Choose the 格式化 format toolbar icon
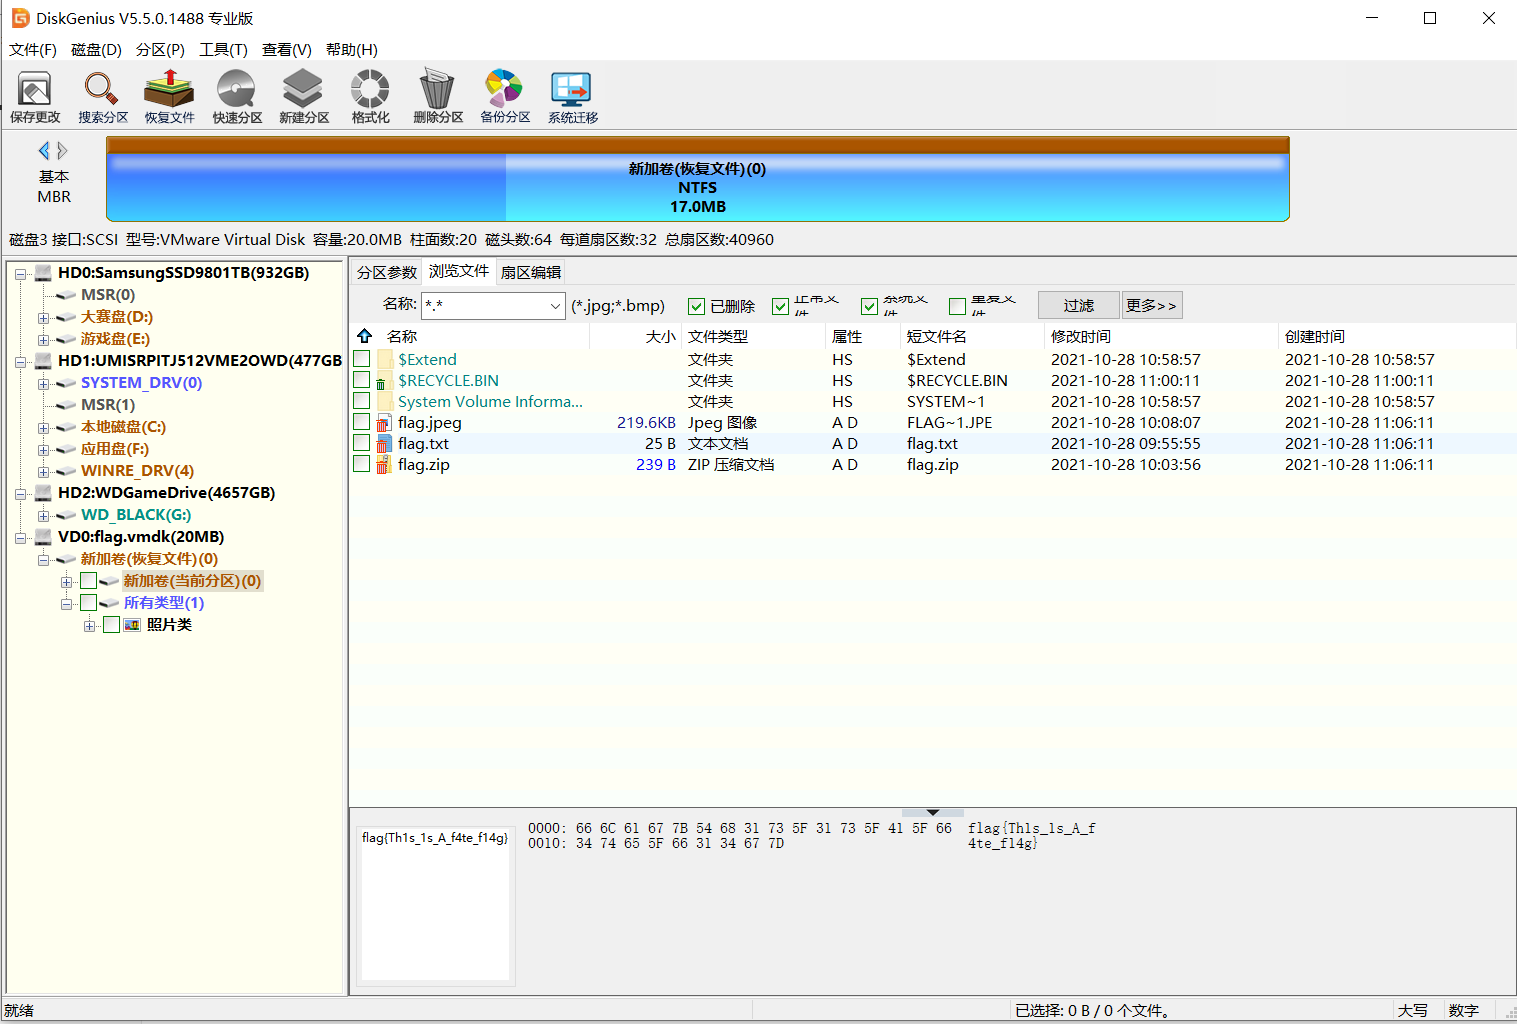Viewport: 1517px width, 1024px height. [370, 97]
